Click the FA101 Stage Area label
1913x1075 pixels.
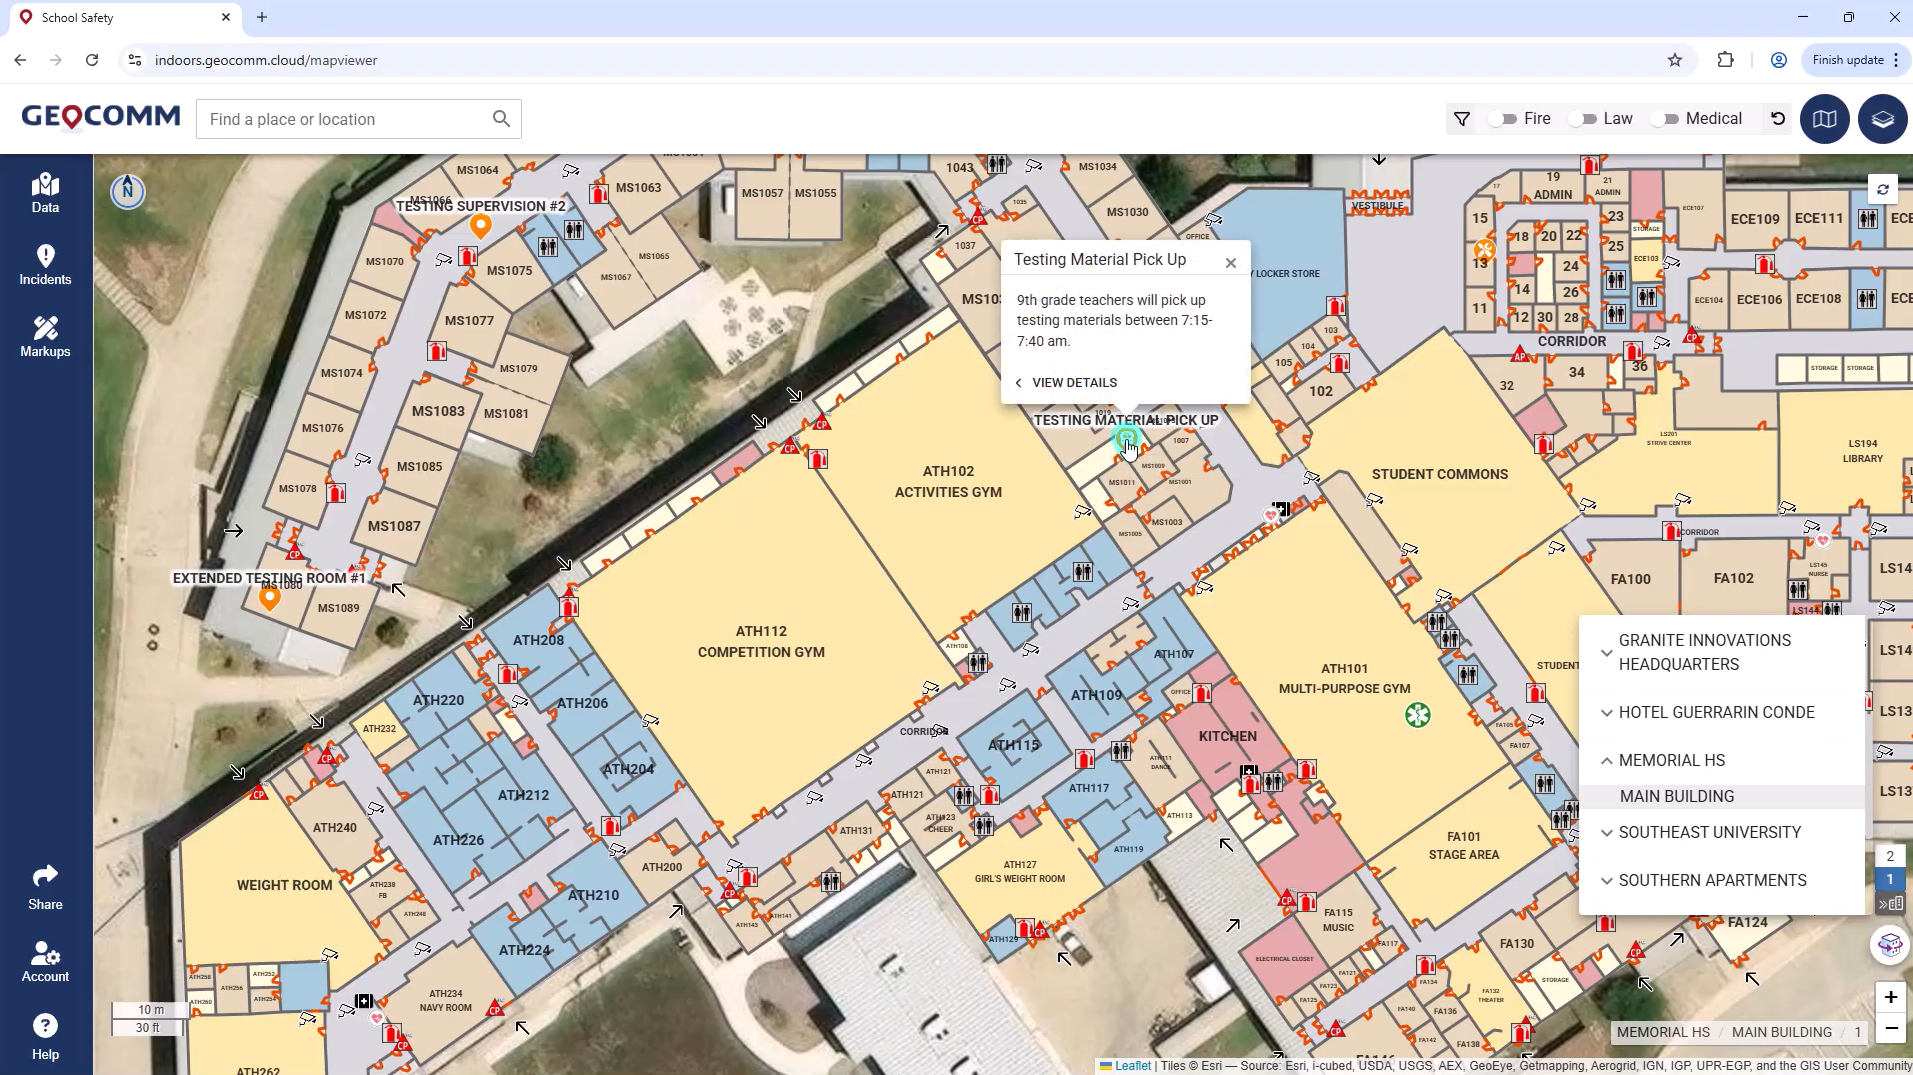point(1464,846)
